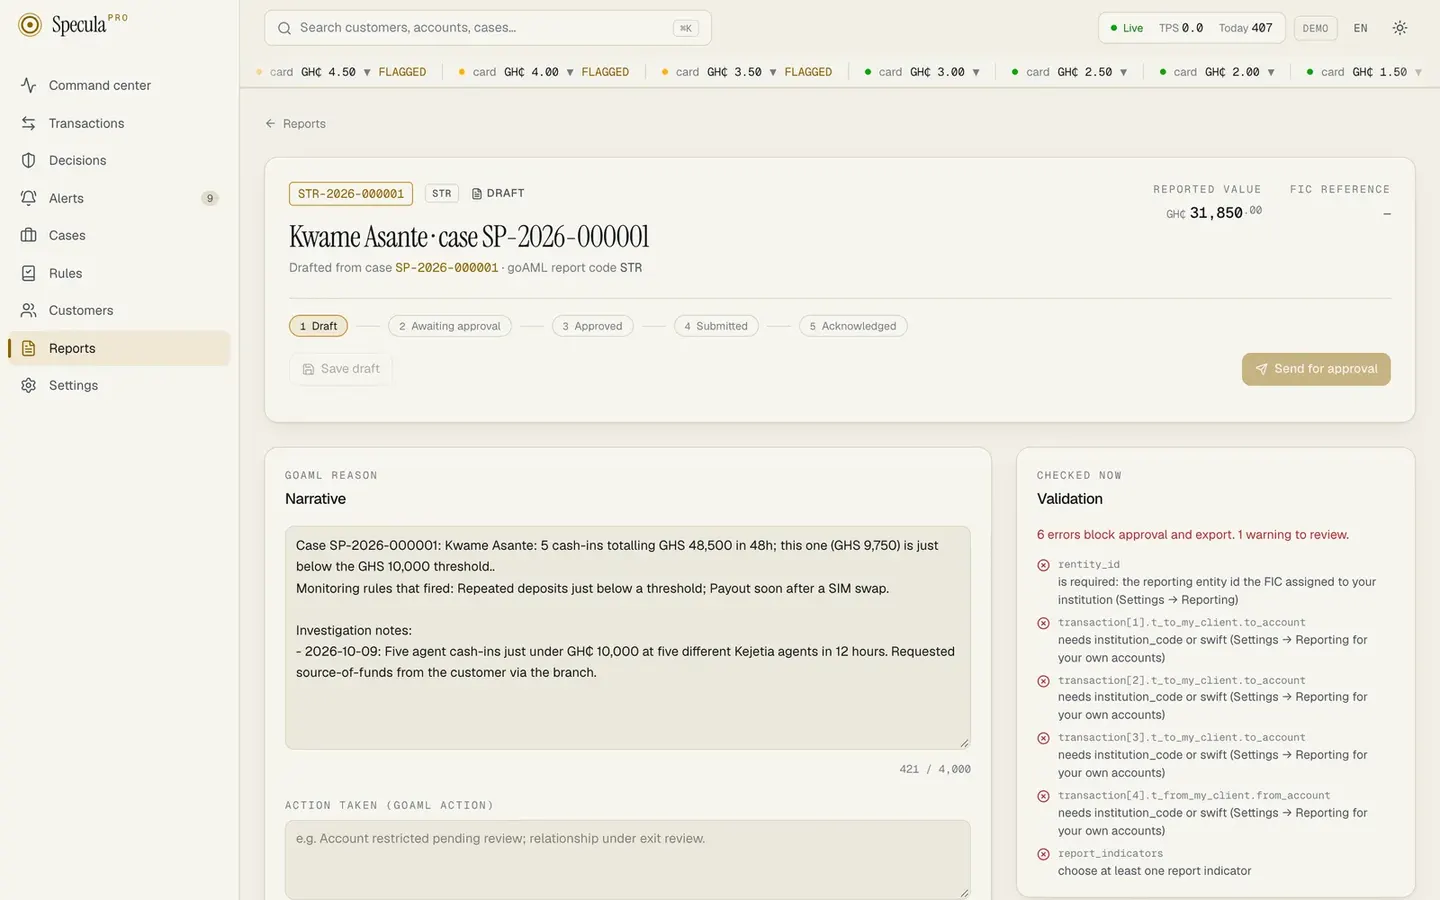
Task: Focus the search customers field
Action: pyautogui.click(x=488, y=28)
